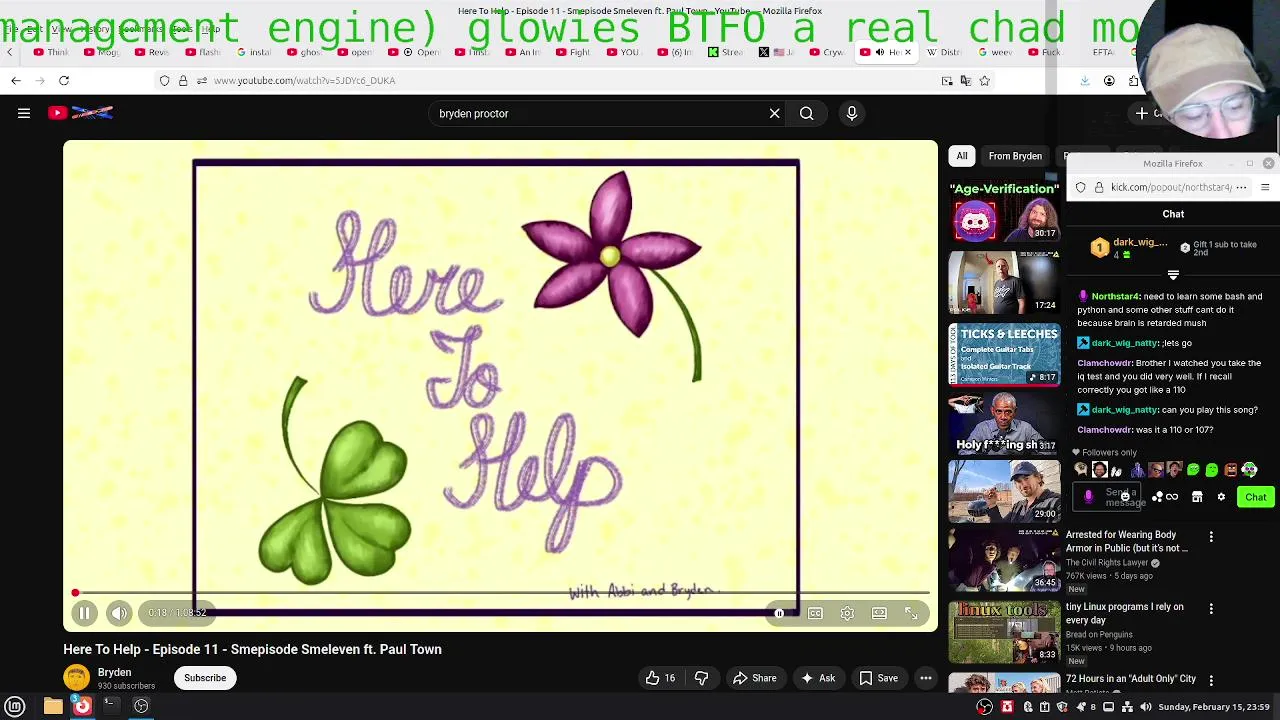Open the 'Age-Verification' video thumbnail
The height and width of the screenshot is (720, 1280).
pyautogui.click(x=1004, y=211)
